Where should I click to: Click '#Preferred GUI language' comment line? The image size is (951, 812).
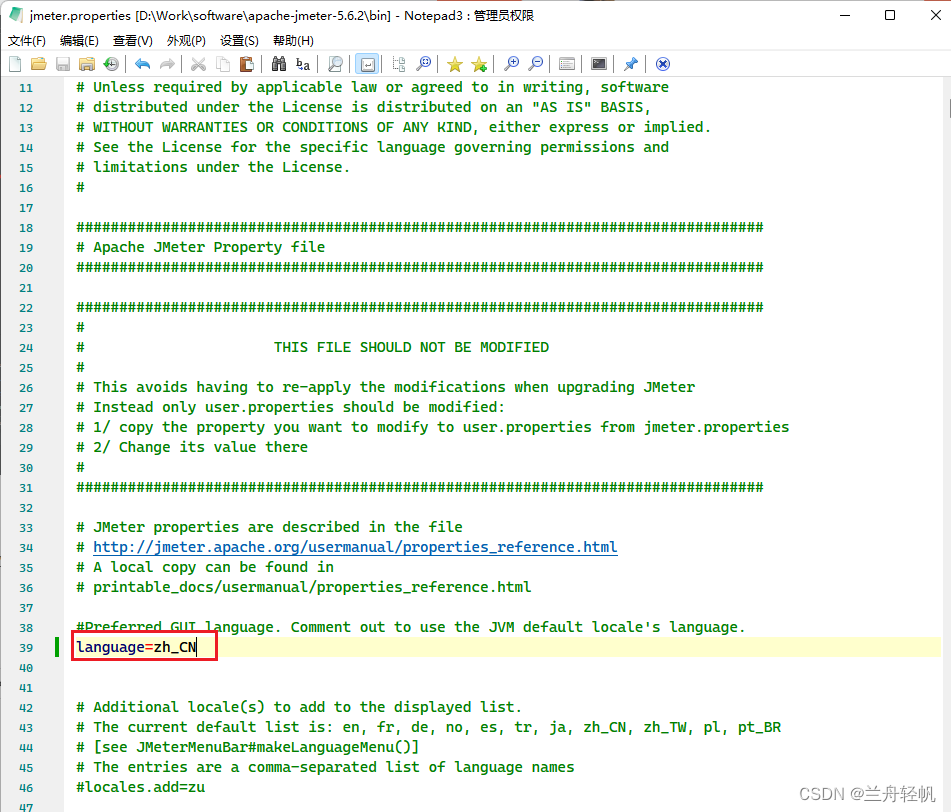pos(411,627)
